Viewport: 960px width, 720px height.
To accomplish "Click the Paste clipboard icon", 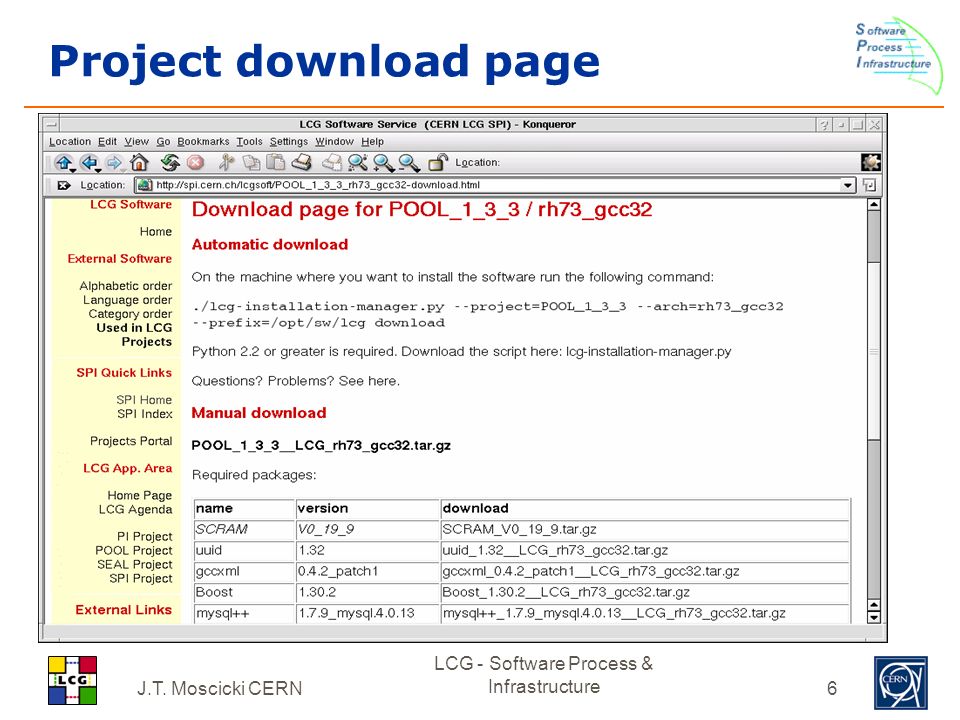I will tap(276, 162).
